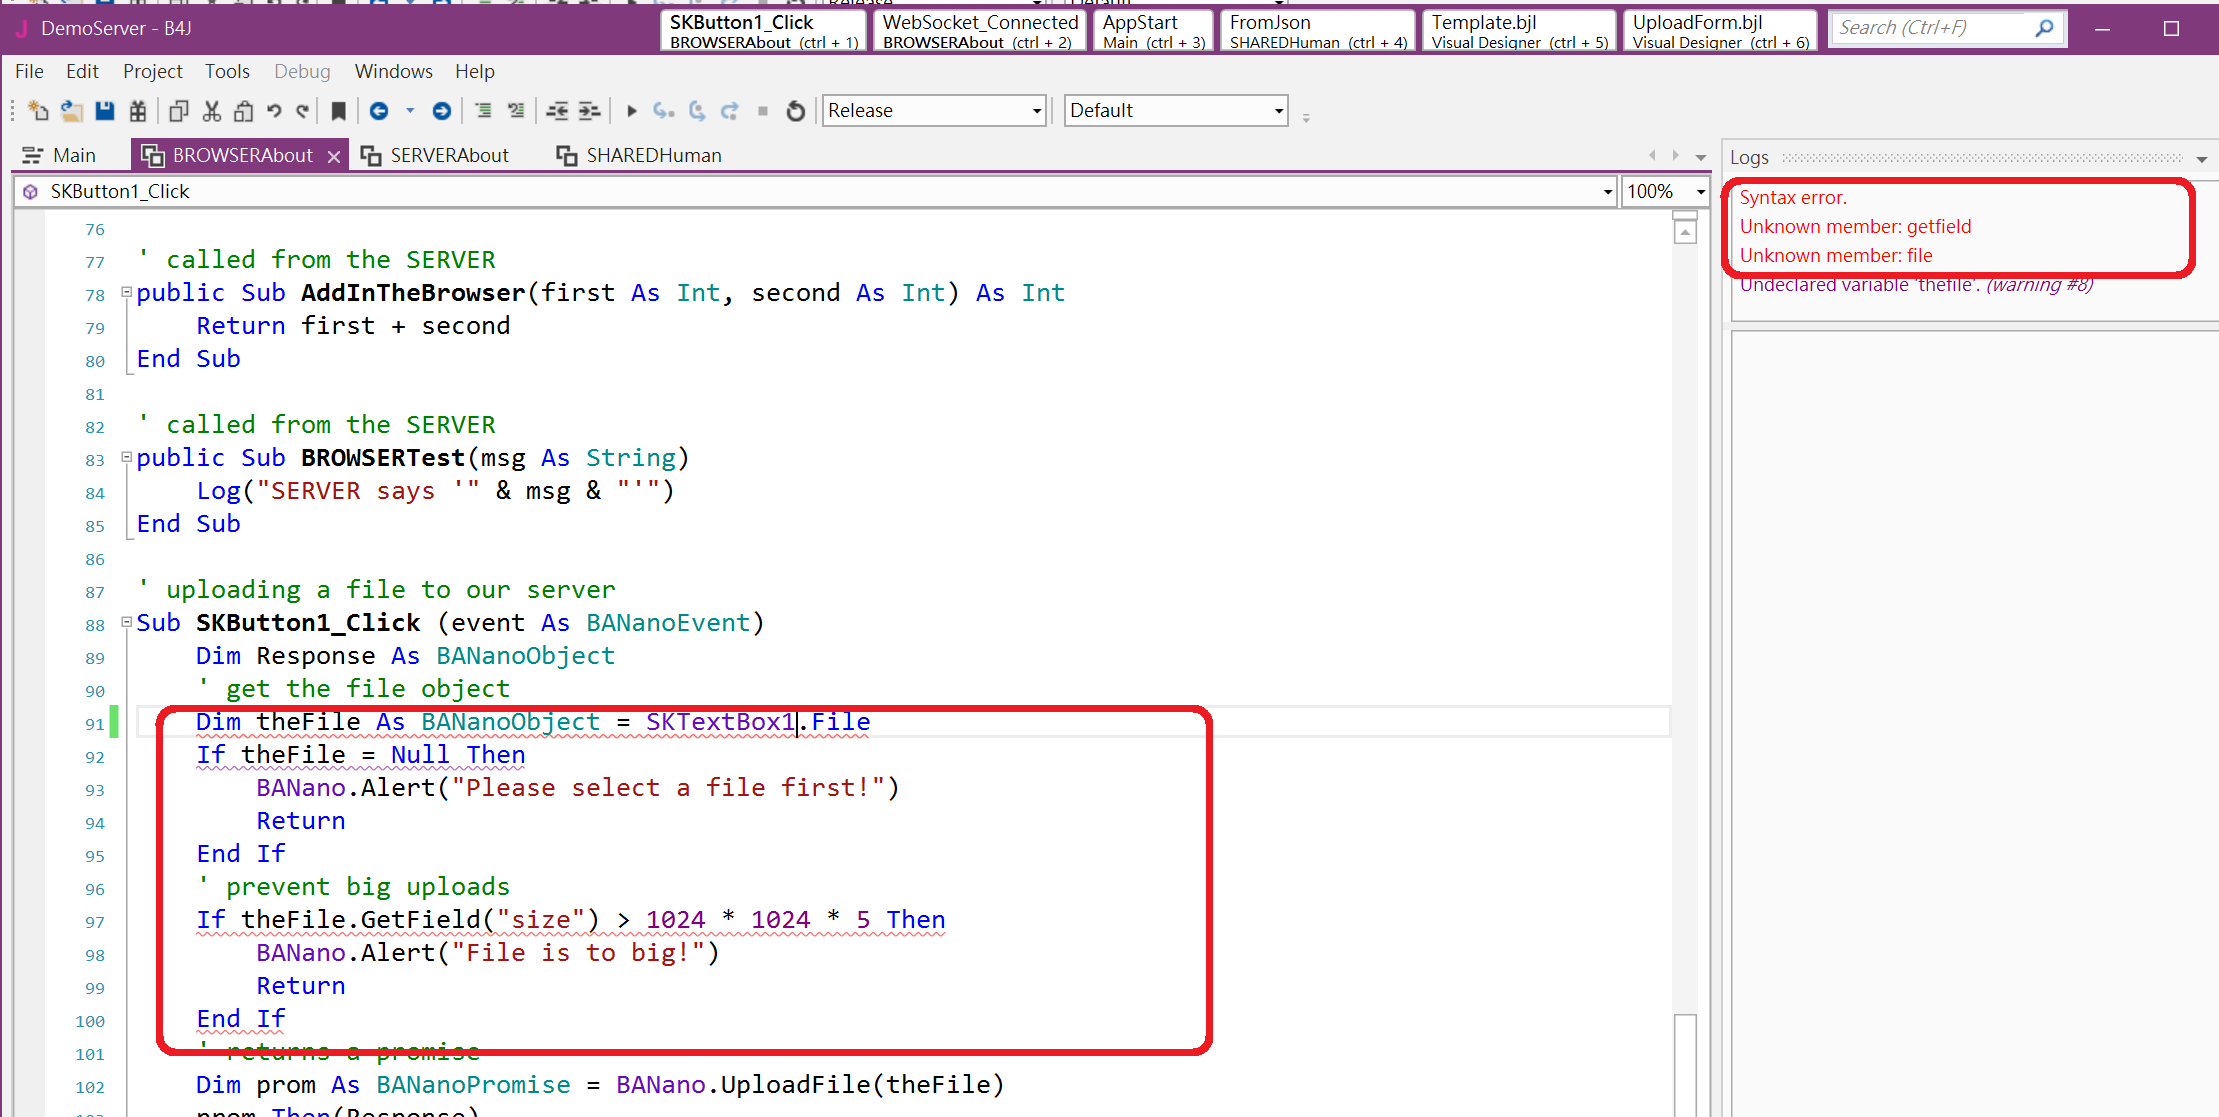The image size is (2219, 1117).
Task: Jump to the Syntax error log entry
Action: click(1793, 198)
